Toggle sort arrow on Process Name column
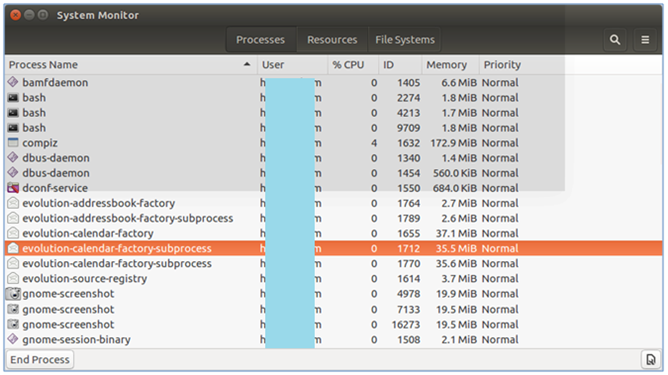Viewport: 668px width, 375px height. 247,64
